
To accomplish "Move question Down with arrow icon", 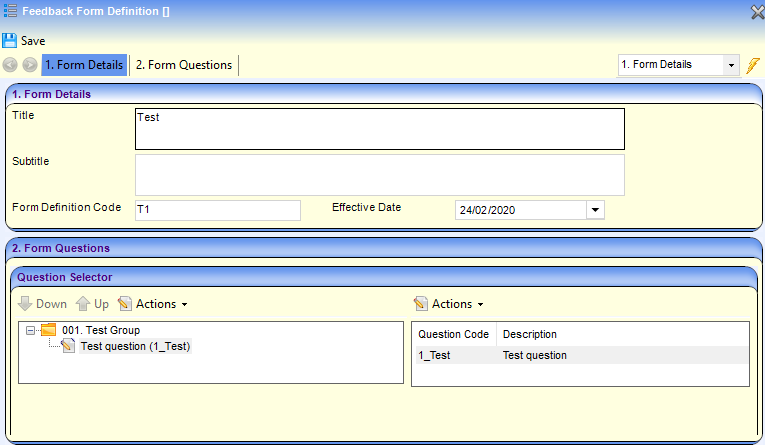I will point(26,304).
